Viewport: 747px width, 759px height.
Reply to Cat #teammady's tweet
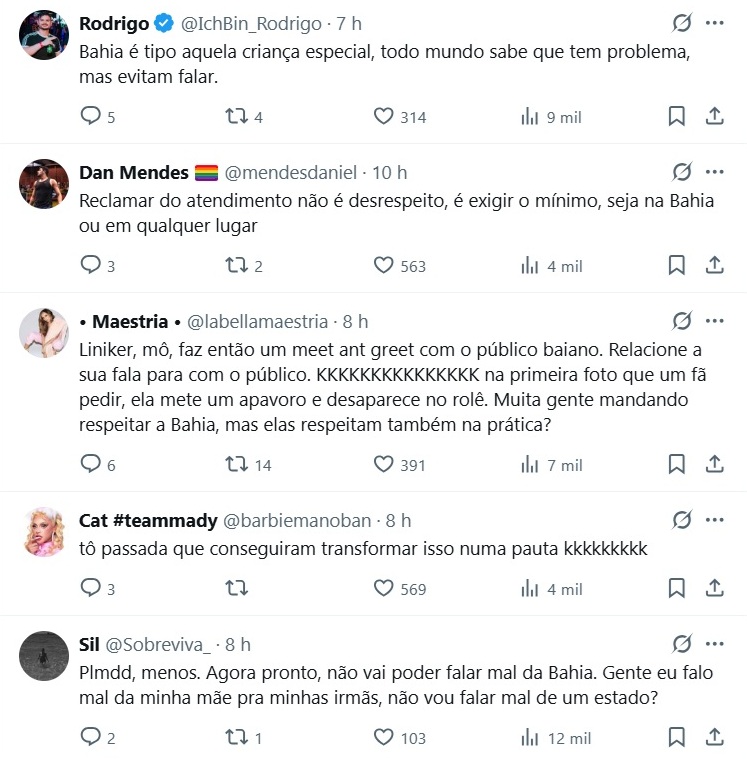point(91,589)
